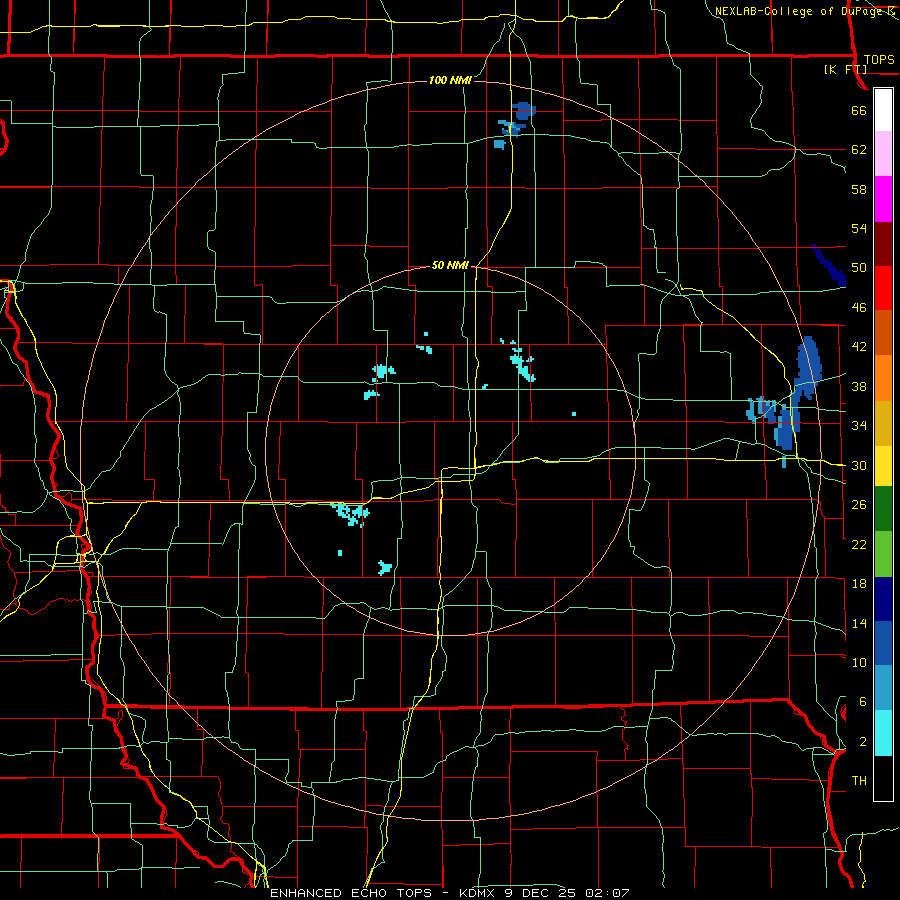The height and width of the screenshot is (900, 900).
Task: Click the 50 value on the legend scale
Action: (x=859, y=268)
